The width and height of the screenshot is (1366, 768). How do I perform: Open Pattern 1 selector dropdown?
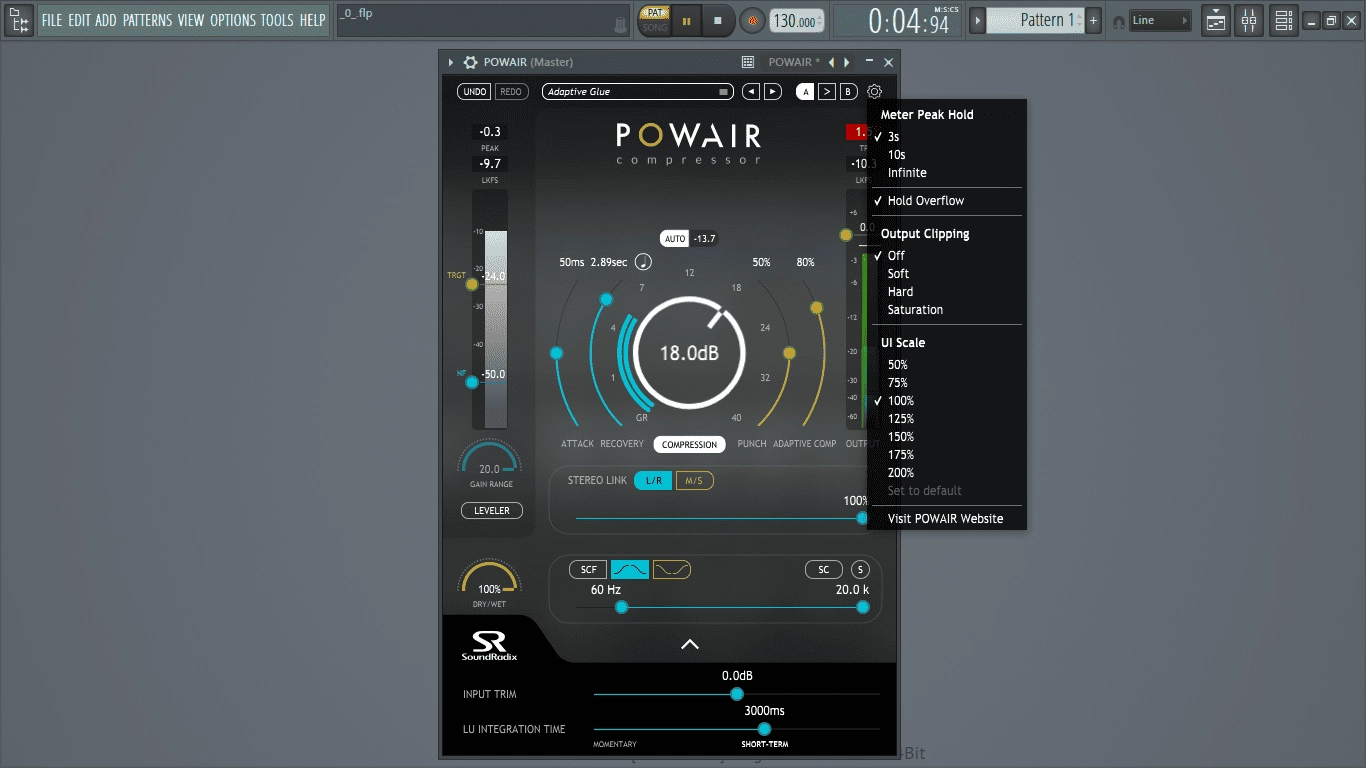point(1036,20)
